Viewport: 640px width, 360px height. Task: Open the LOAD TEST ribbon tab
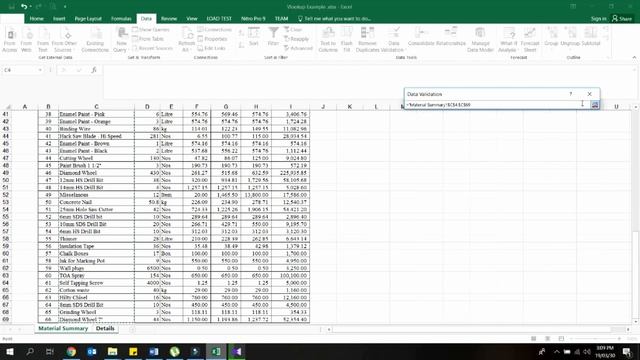[x=219, y=19]
